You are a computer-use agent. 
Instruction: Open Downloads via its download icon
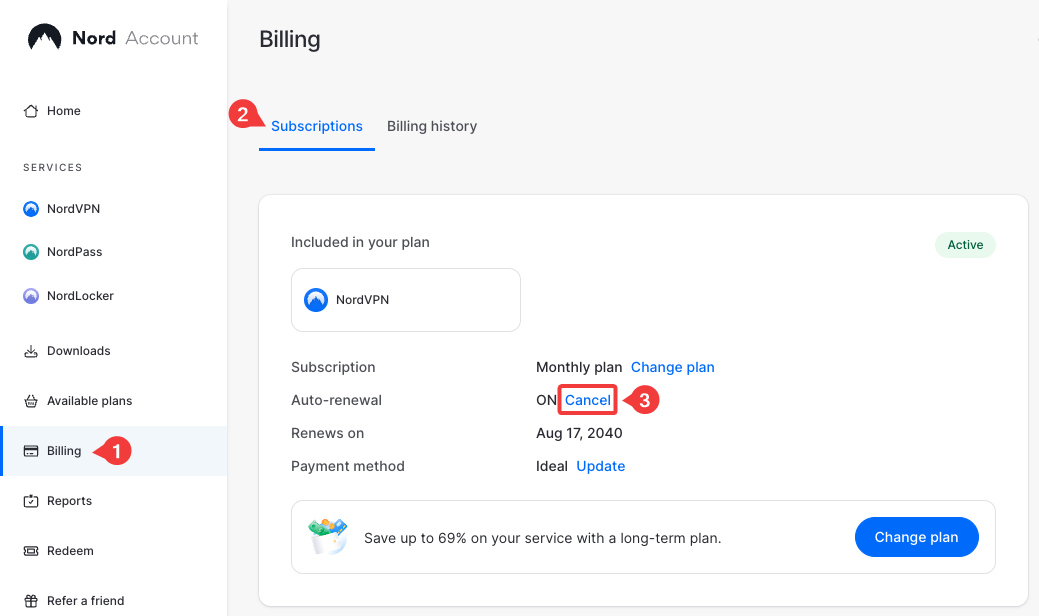click(31, 351)
